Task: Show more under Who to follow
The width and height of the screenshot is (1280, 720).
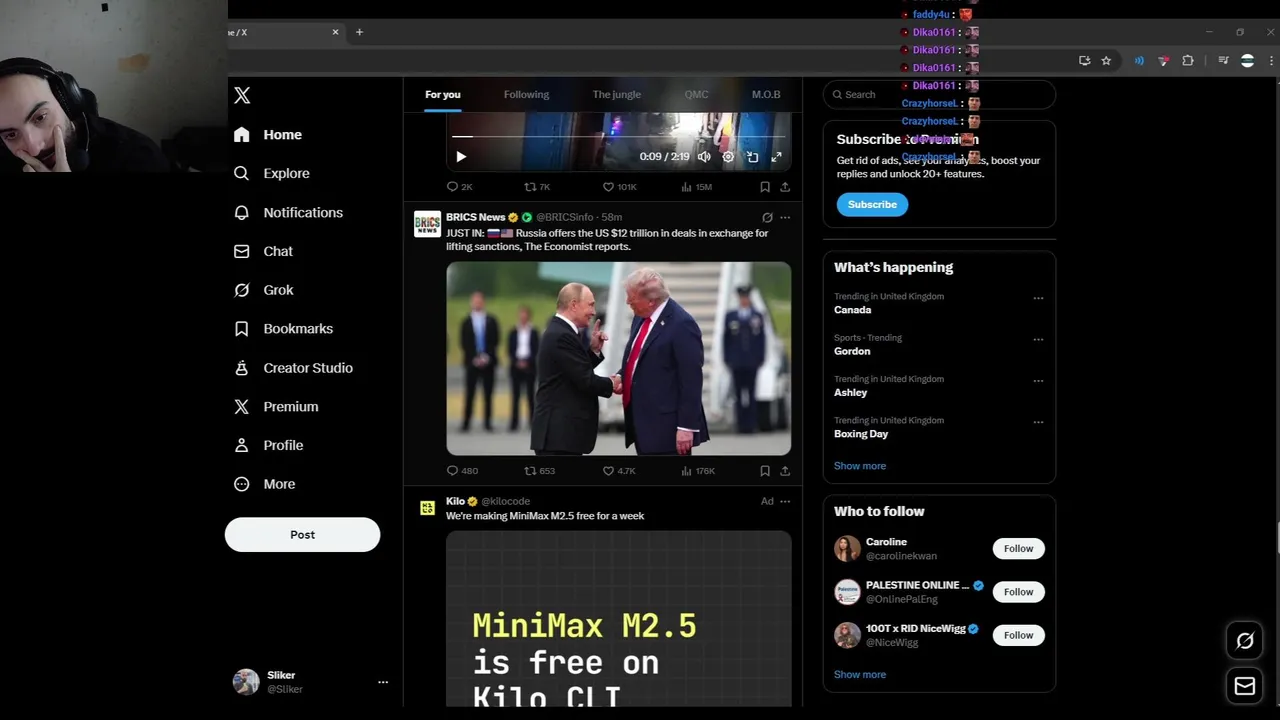Action: pyautogui.click(x=860, y=675)
